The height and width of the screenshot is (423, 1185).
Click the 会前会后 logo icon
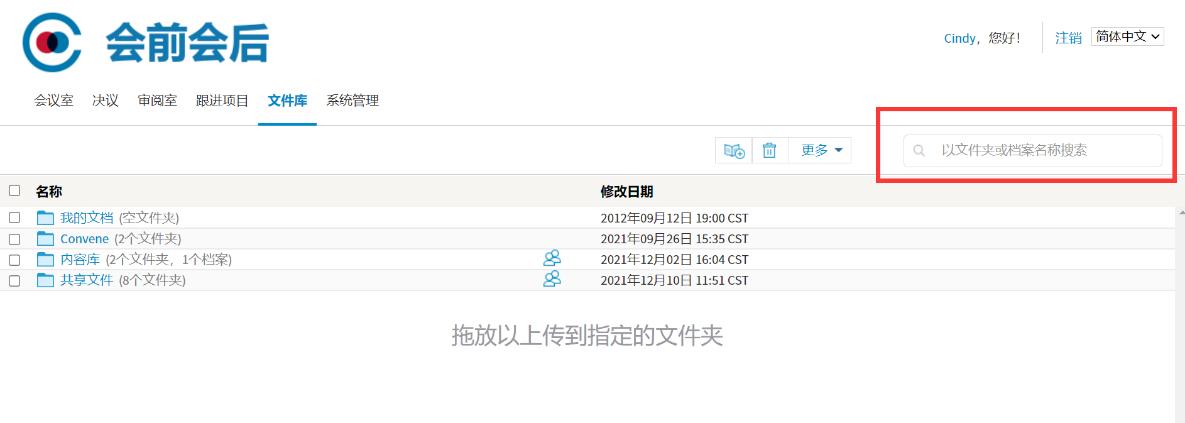51,42
